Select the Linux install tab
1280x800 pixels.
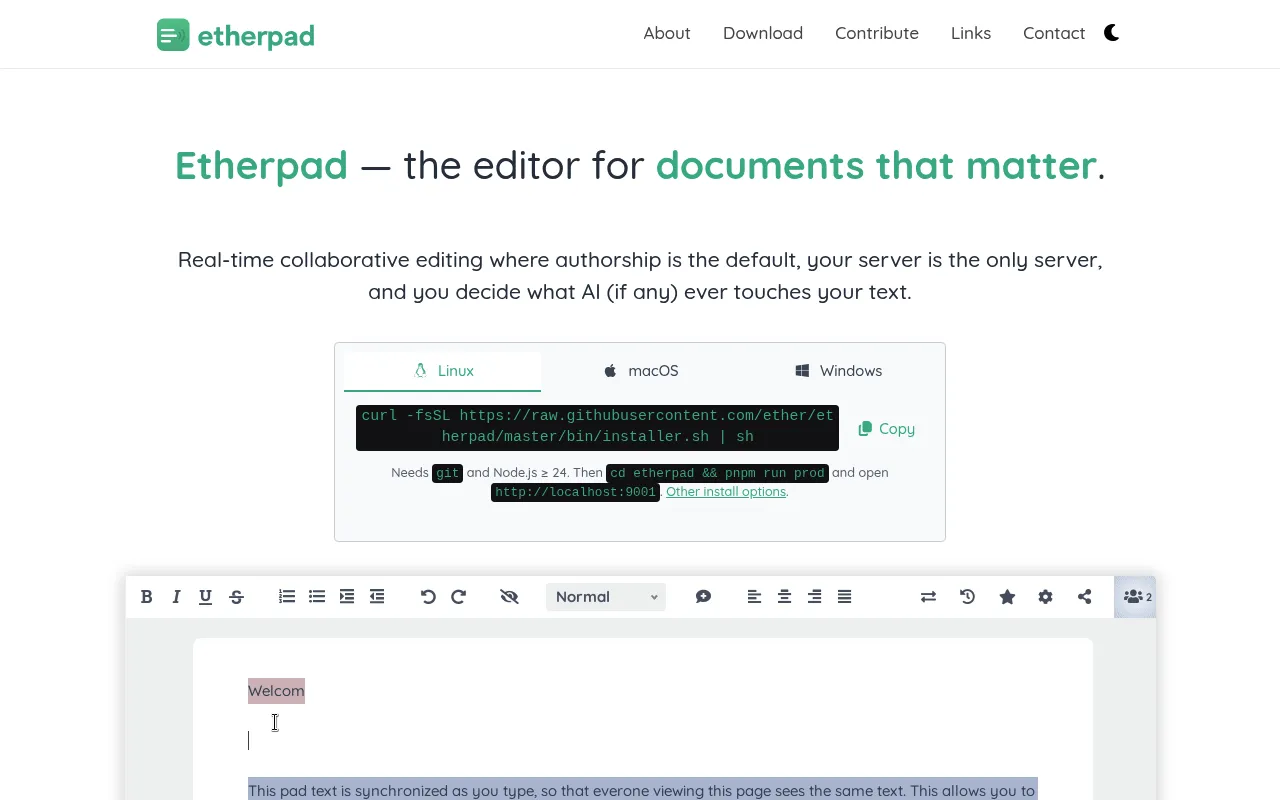point(443,371)
